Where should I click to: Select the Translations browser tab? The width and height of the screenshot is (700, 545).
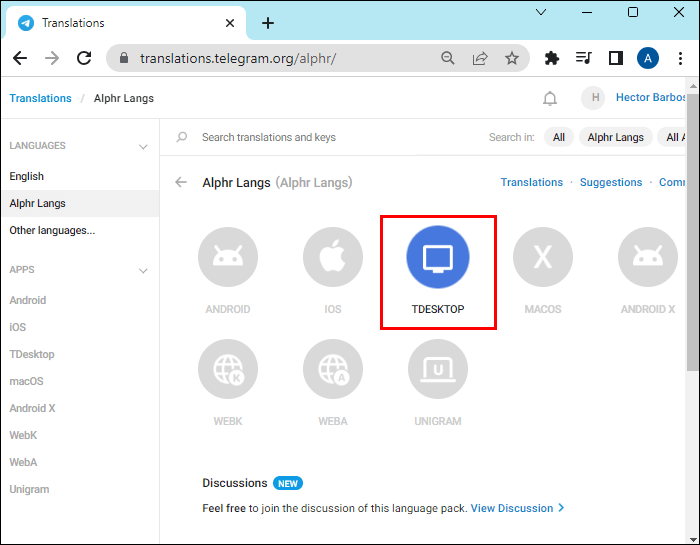point(125,23)
